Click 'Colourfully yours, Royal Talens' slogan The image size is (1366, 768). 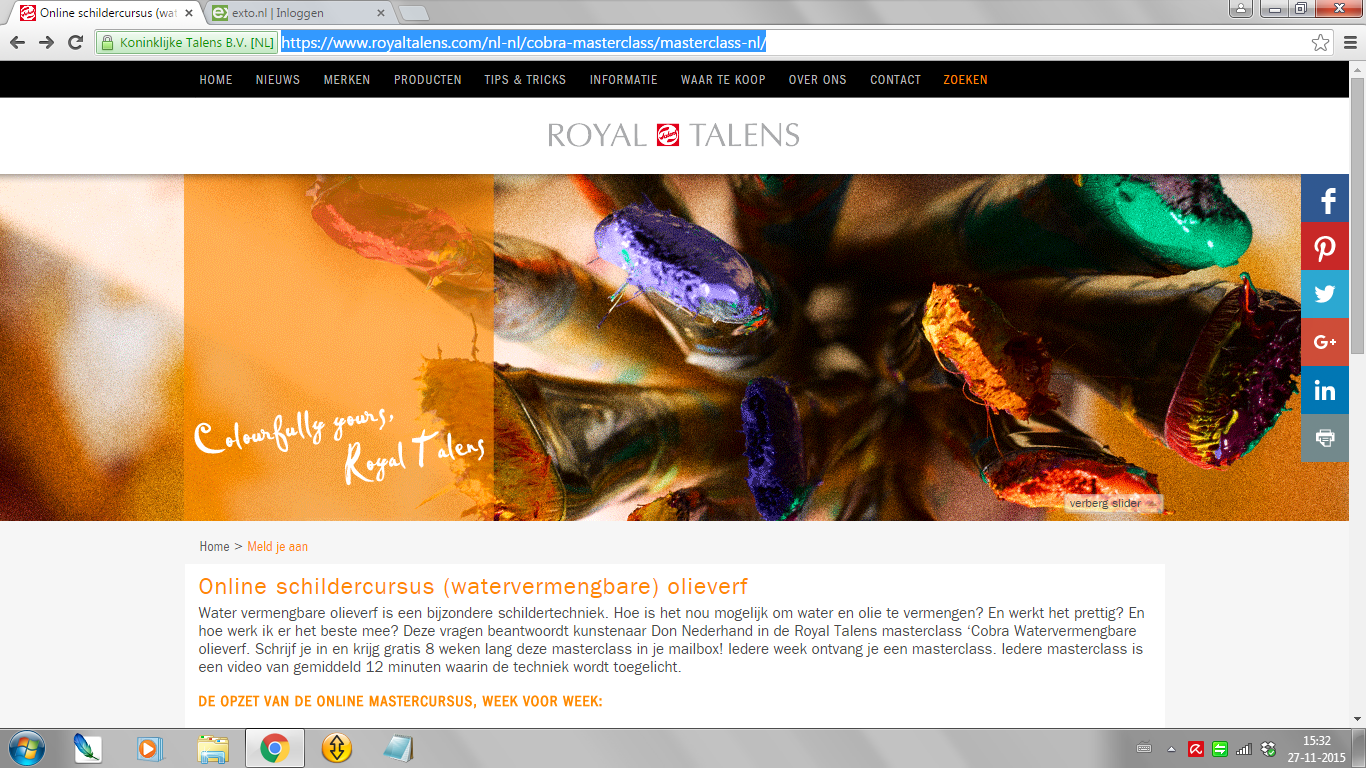[339, 447]
